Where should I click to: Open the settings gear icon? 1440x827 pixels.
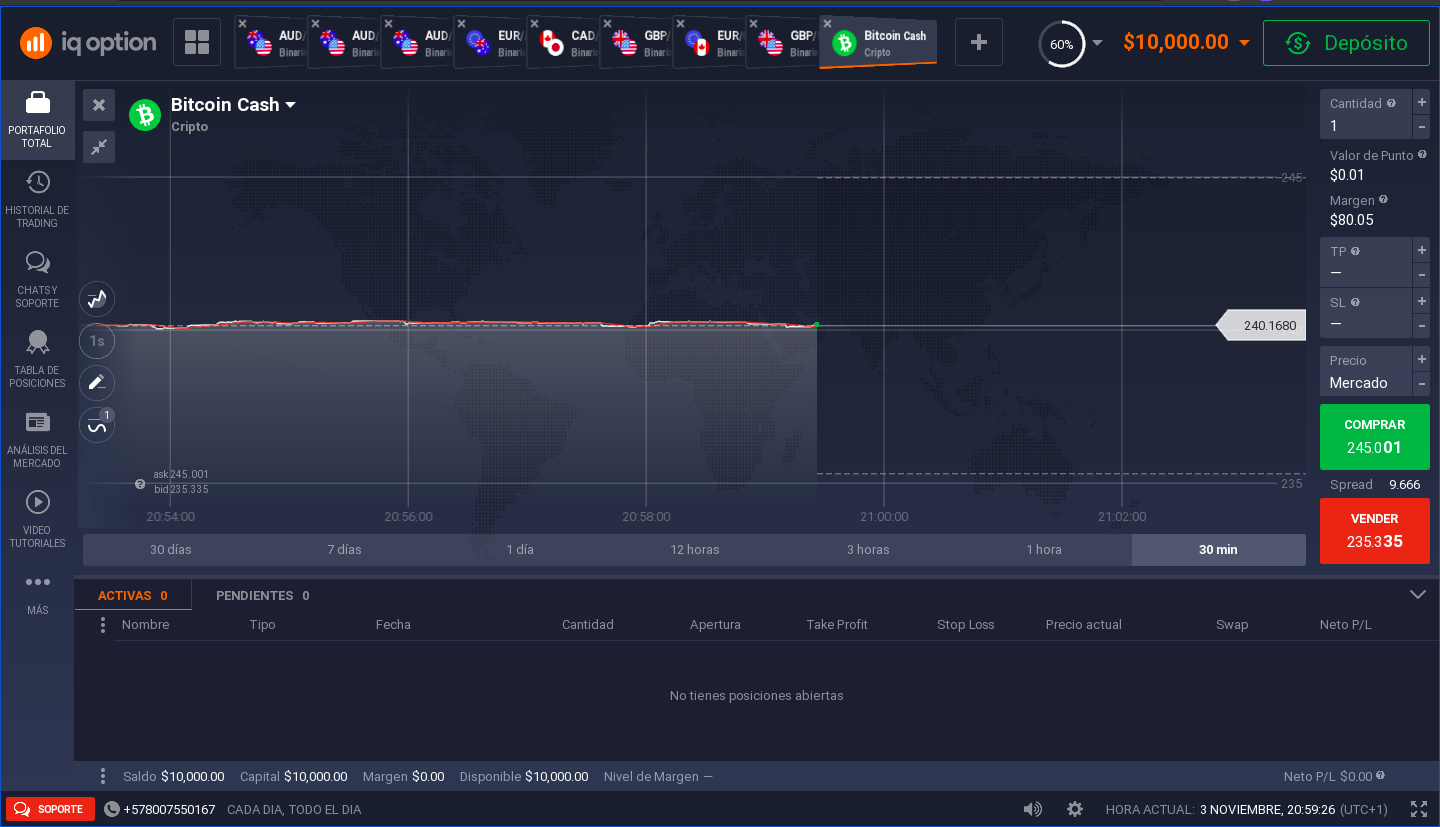click(x=1075, y=809)
